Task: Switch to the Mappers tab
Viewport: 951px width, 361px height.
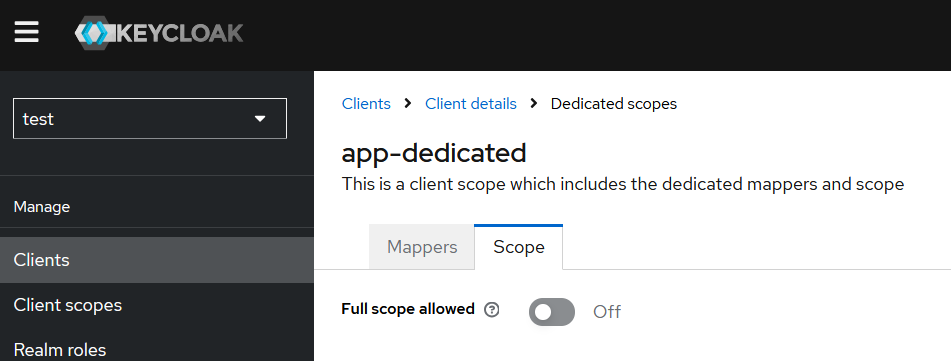Action: coord(422,247)
